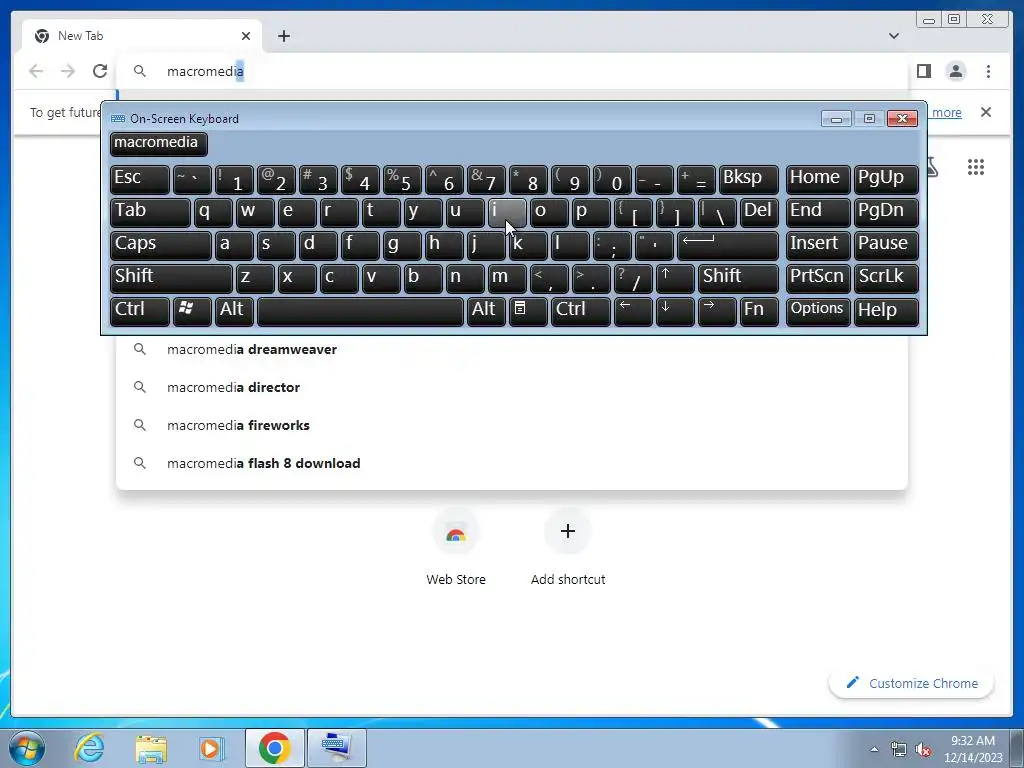
Task: Tap the Enter key on On-Screen Keyboard
Action: (x=728, y=245)
